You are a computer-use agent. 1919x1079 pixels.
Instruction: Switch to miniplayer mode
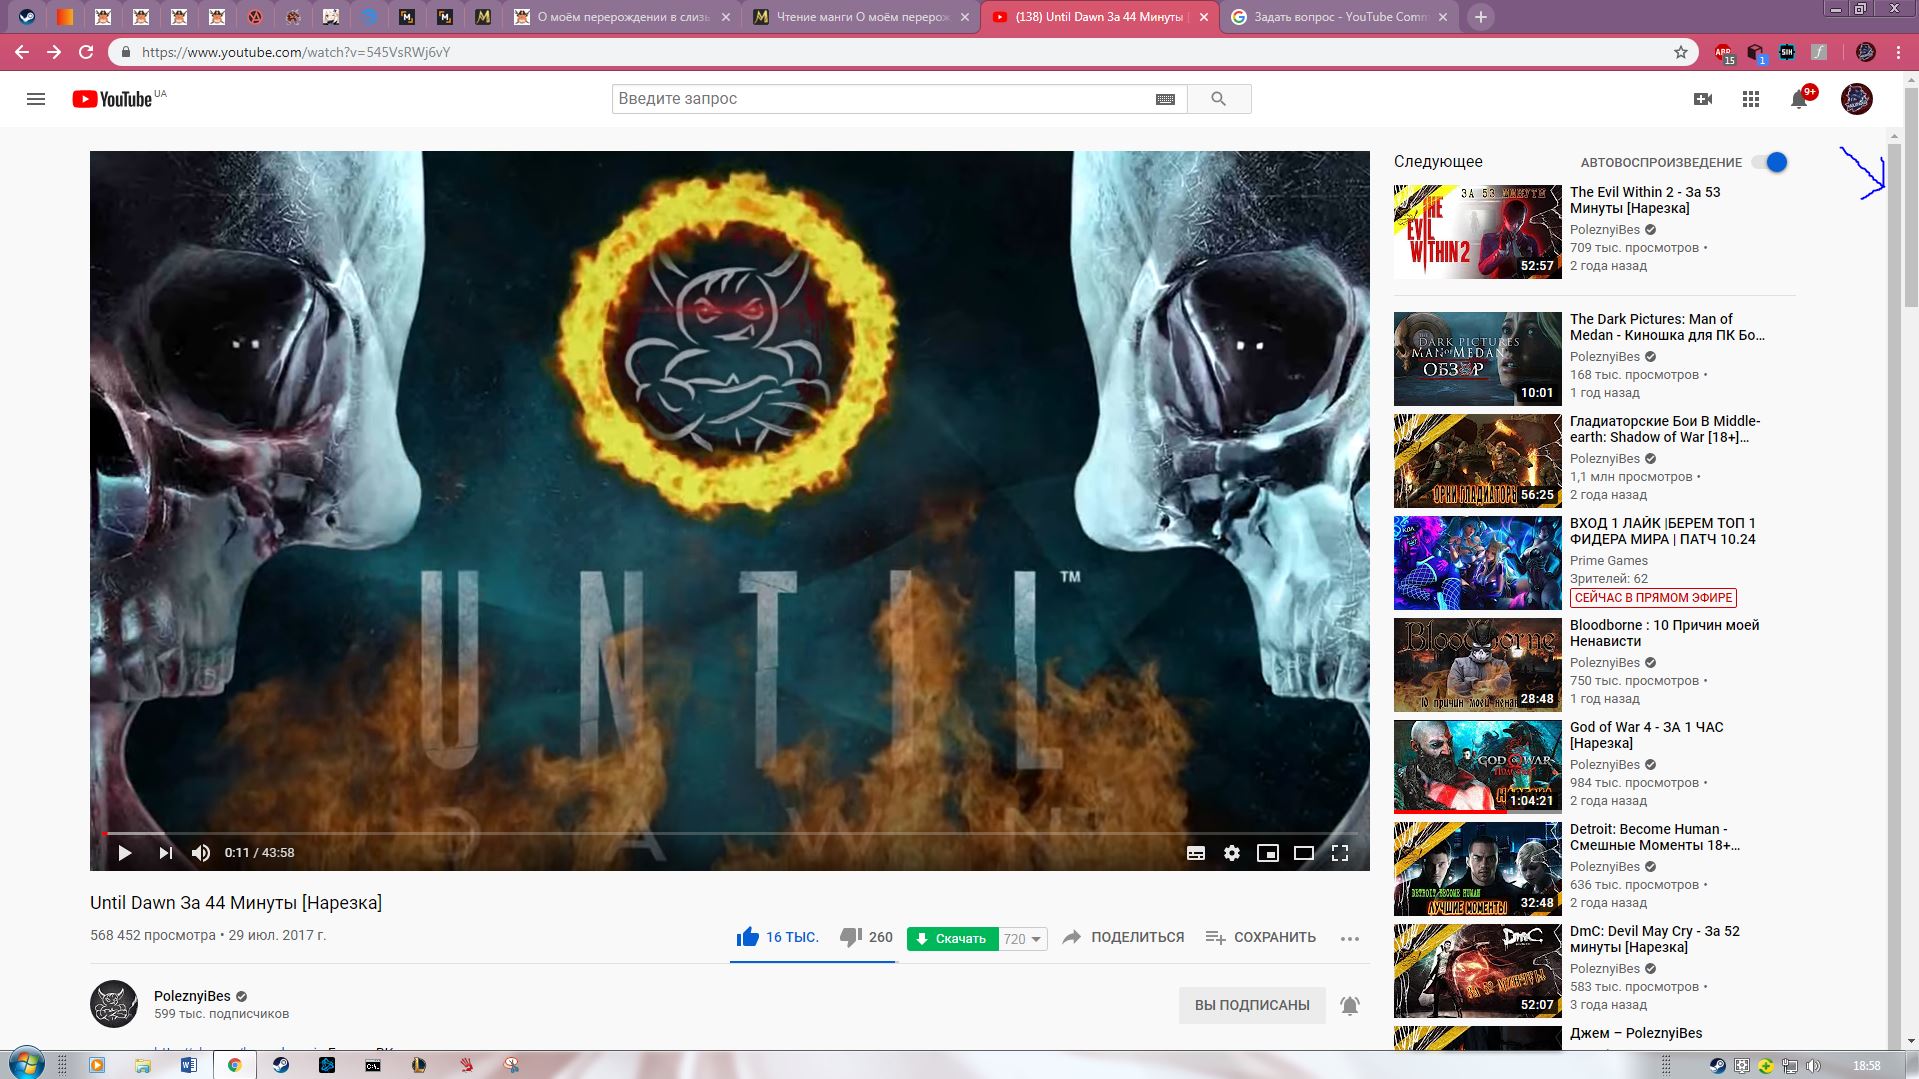click(x=1268, y=853)
